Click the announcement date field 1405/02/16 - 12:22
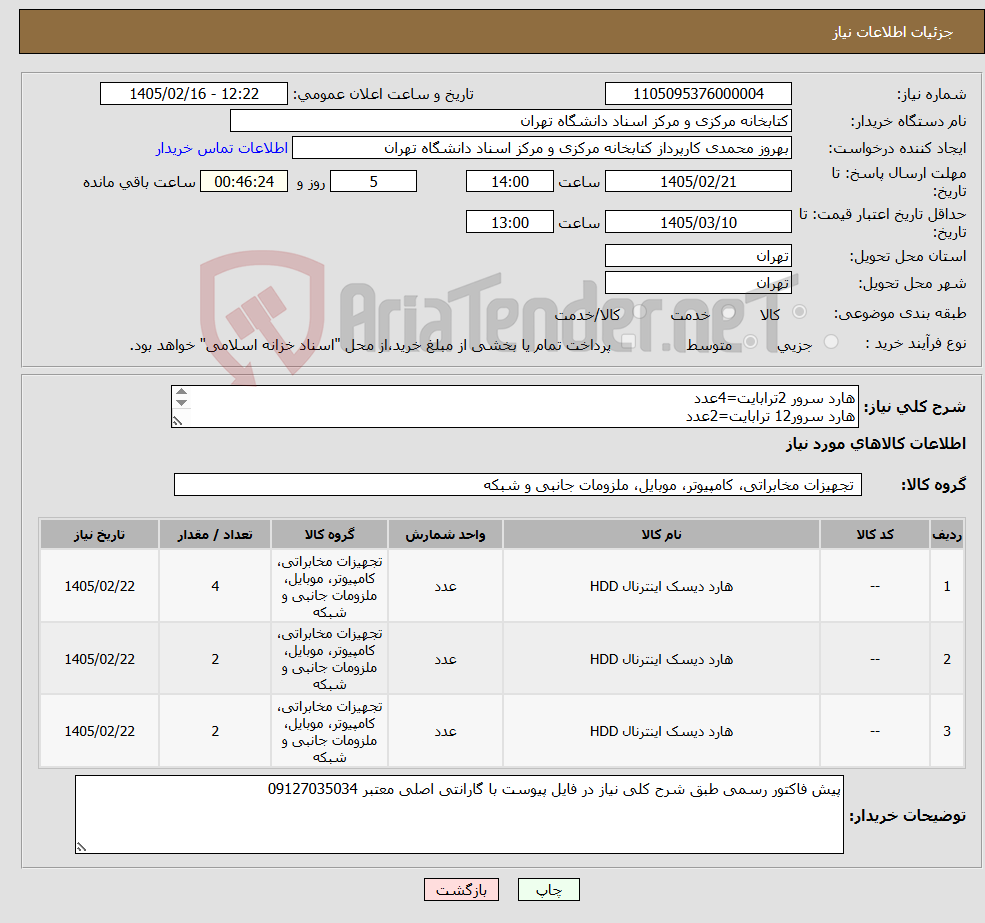985x923 pixels. (193, 94)
